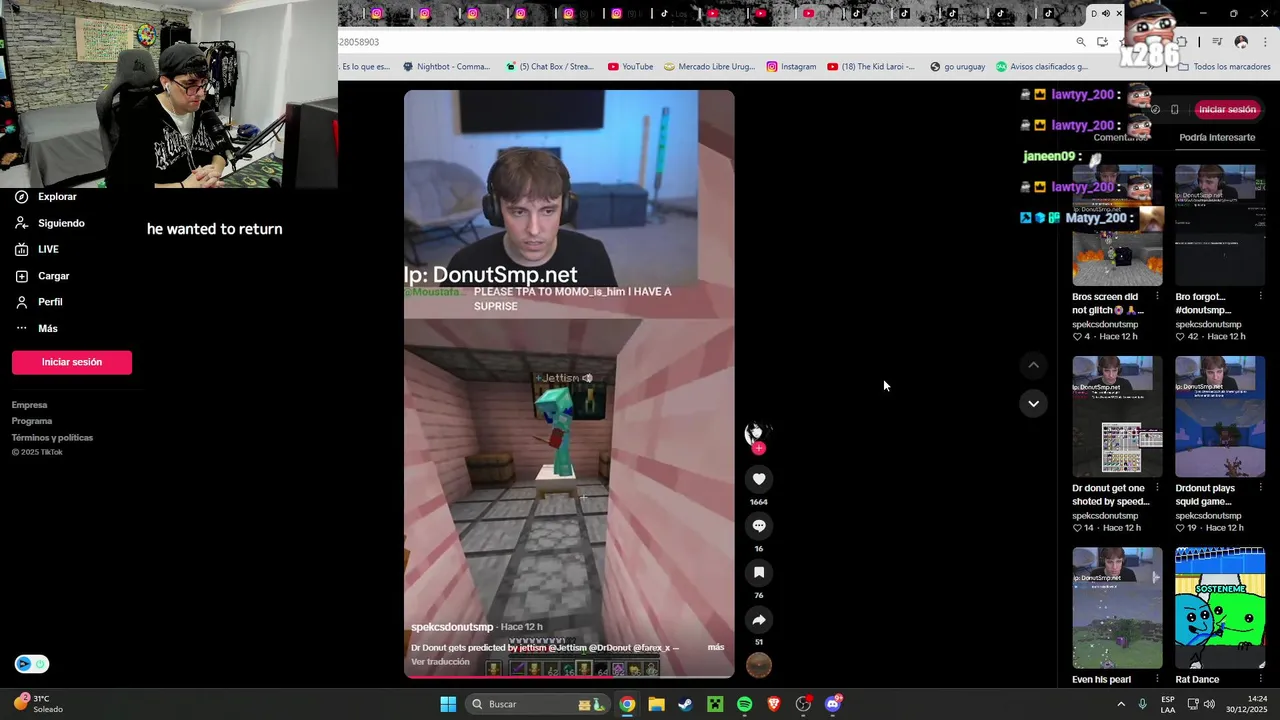Open the Rat Dance video thumbnail
The image size is (1280, 720).
pos(1220,608)
